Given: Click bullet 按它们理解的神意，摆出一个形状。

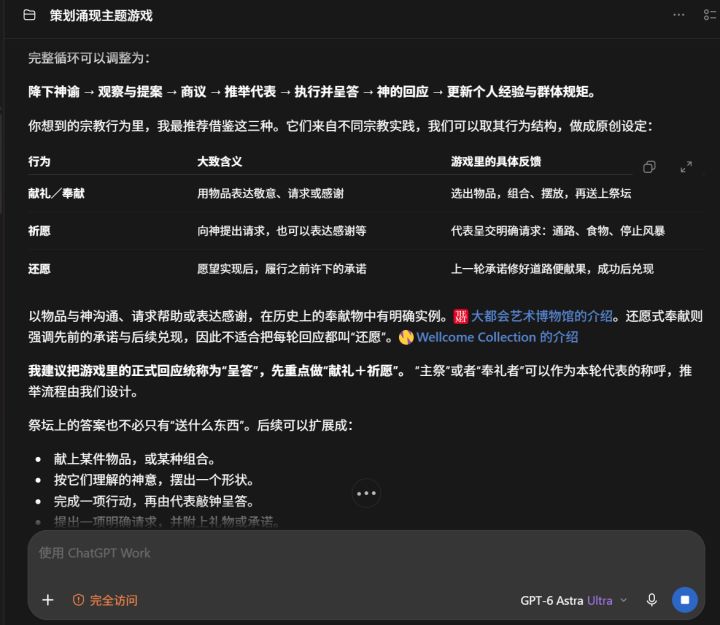Looking at the screenshot, I should [x=153, y=480].
